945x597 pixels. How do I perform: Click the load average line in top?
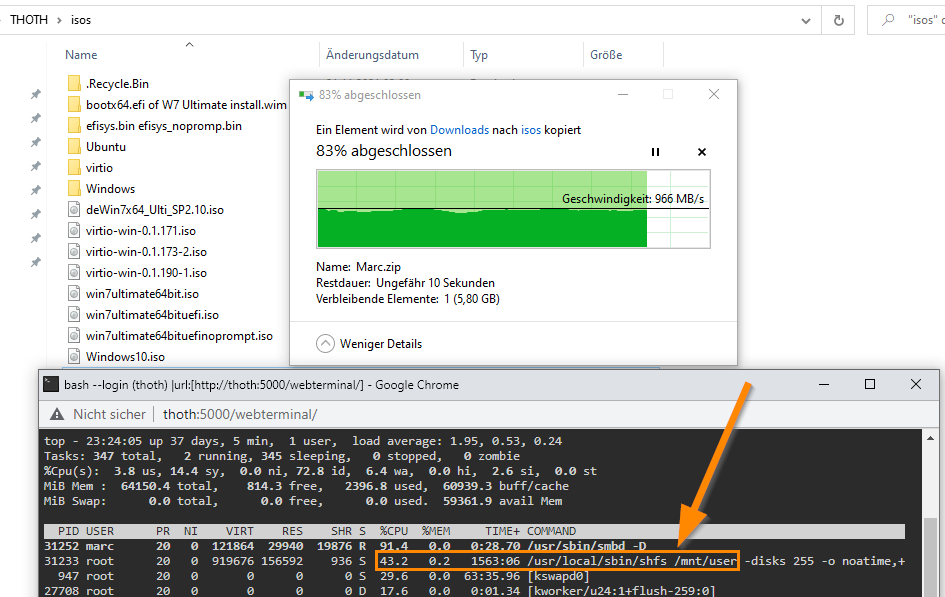(303, 441)
